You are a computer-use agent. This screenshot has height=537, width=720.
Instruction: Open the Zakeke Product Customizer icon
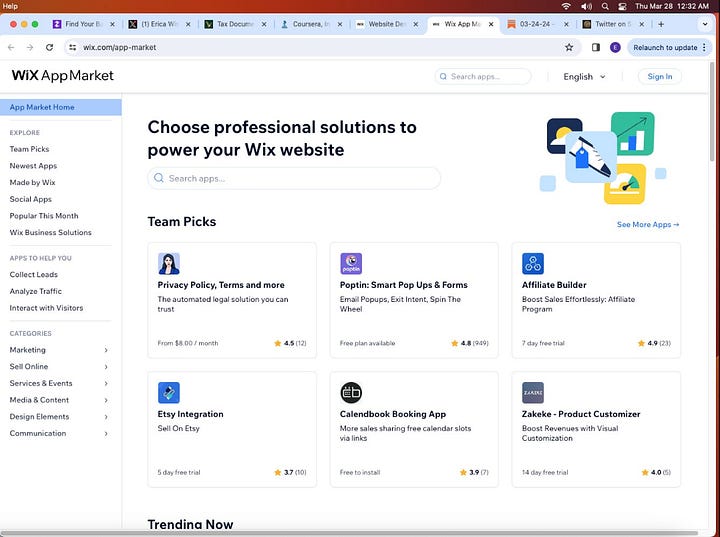coord(533,393)
